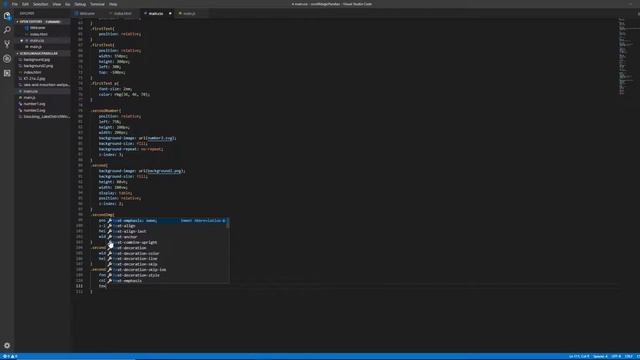Open the Terminal menu
The height and width of the screenshot is (360, 640).
point(97,4)
